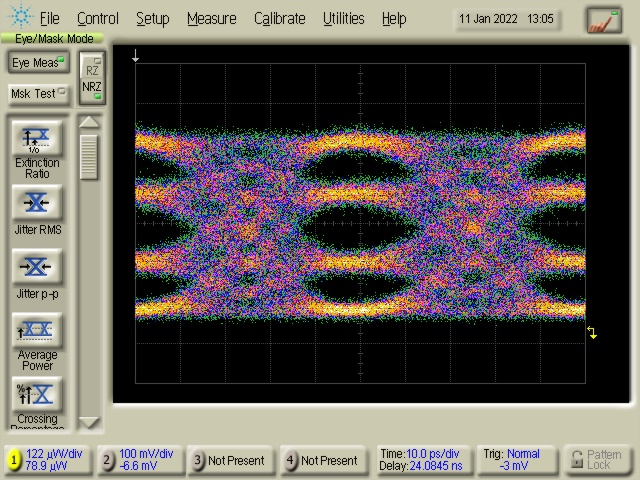This screenshot has height=480, width=640.
Task: Click the measurement toolbar scrollbar thumb
Action: click(x=90, y=156)
